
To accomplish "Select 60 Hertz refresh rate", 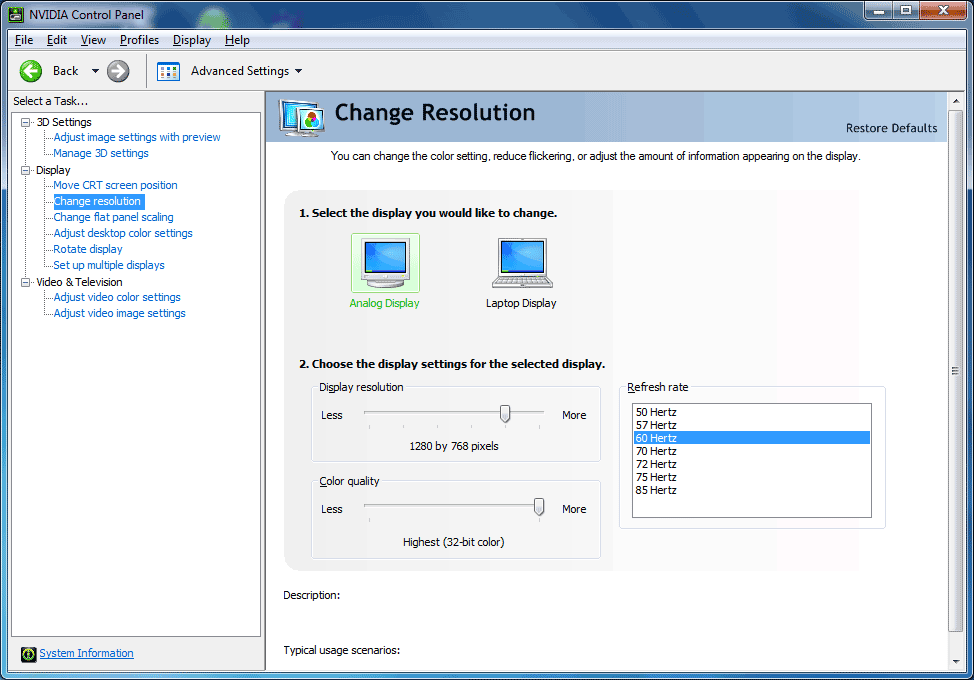I will pyautogui.click(x=751, y=438).
